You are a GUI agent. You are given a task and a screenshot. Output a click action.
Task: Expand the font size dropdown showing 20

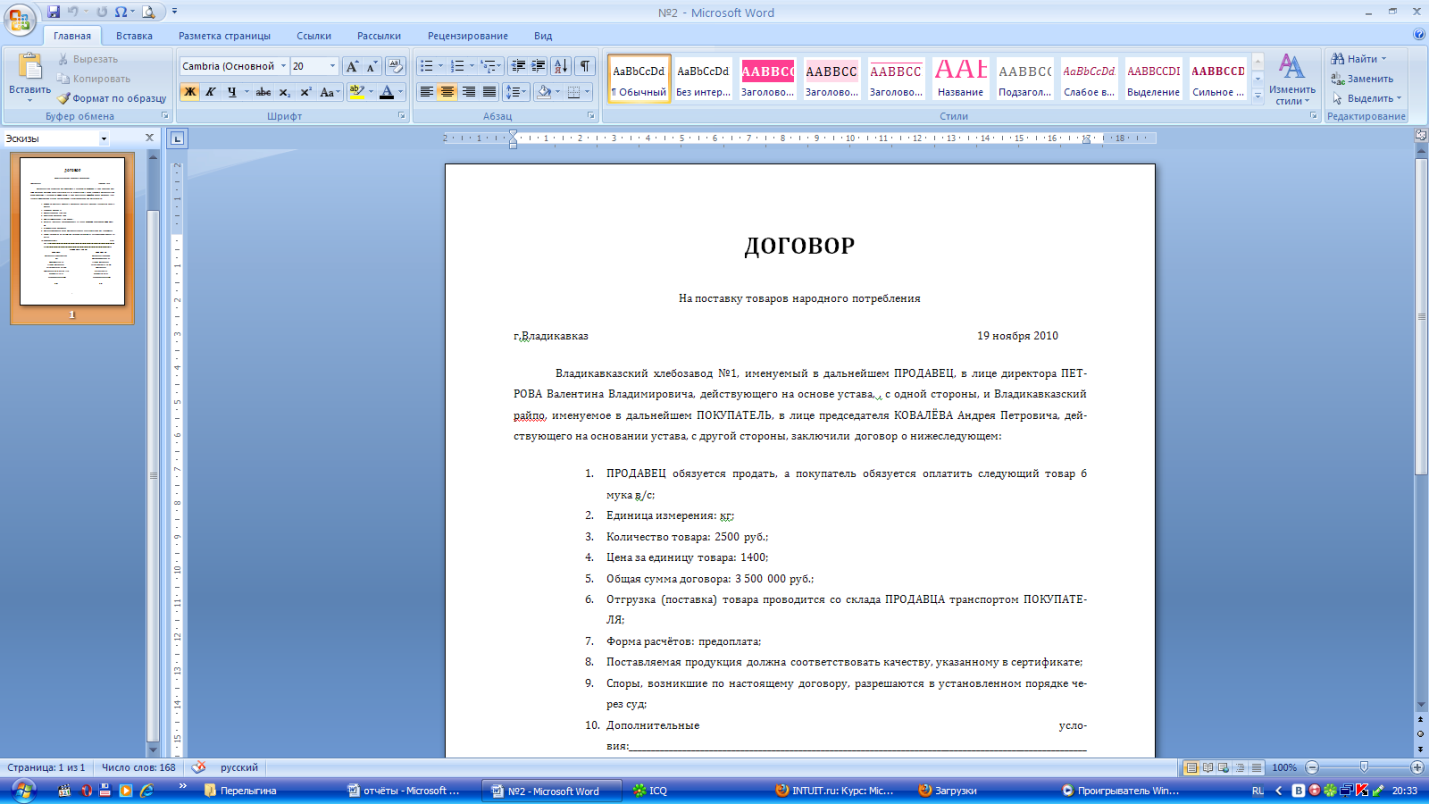coord(333,66)
